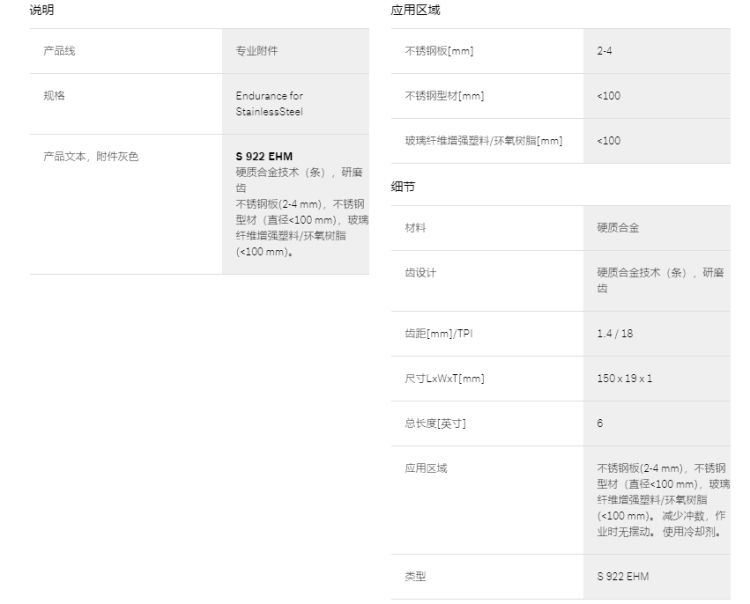Click bold S 922 EHM product text title
The width and height of the screenshot is (750, 604).
click(257, 157)
